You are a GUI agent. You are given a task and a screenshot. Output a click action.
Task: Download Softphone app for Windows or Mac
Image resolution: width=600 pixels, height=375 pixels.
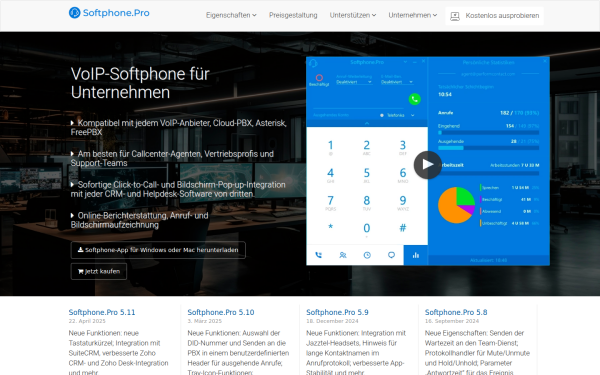click(158, 250)
